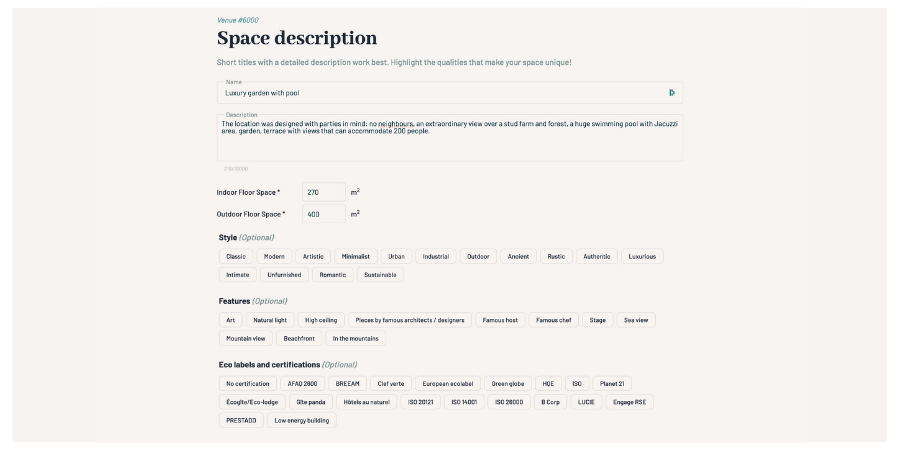Edit the Indoor Floor Space value
The height and width of the screenshot is (450, 900).
coord(324,192)
